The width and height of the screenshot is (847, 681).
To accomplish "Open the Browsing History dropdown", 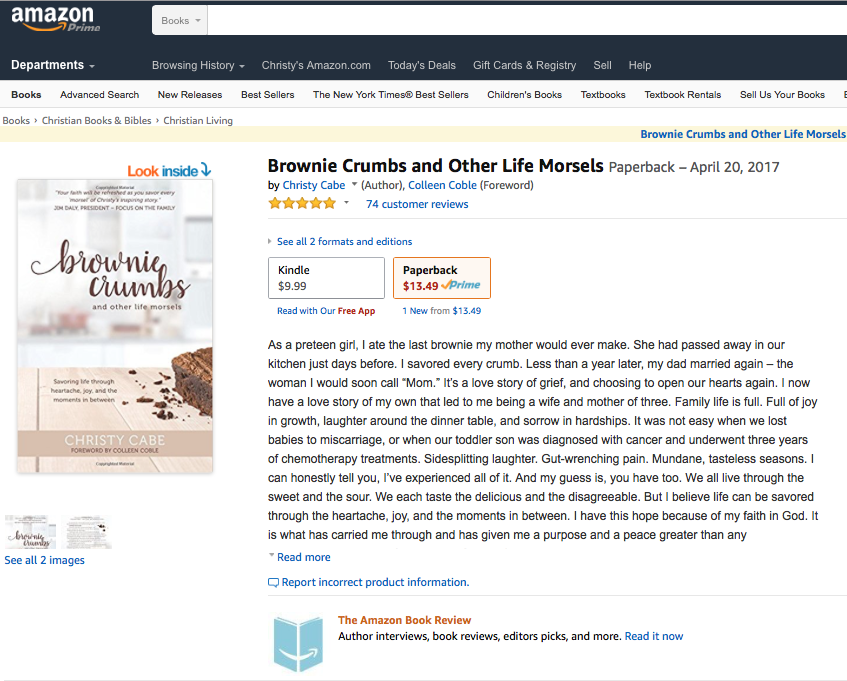I will 198,65.
